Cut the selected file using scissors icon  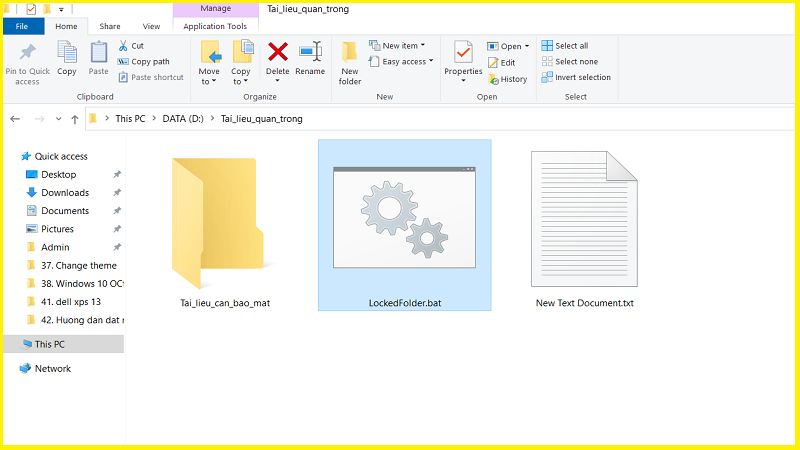pyautogui.click(x=123, y=45)
